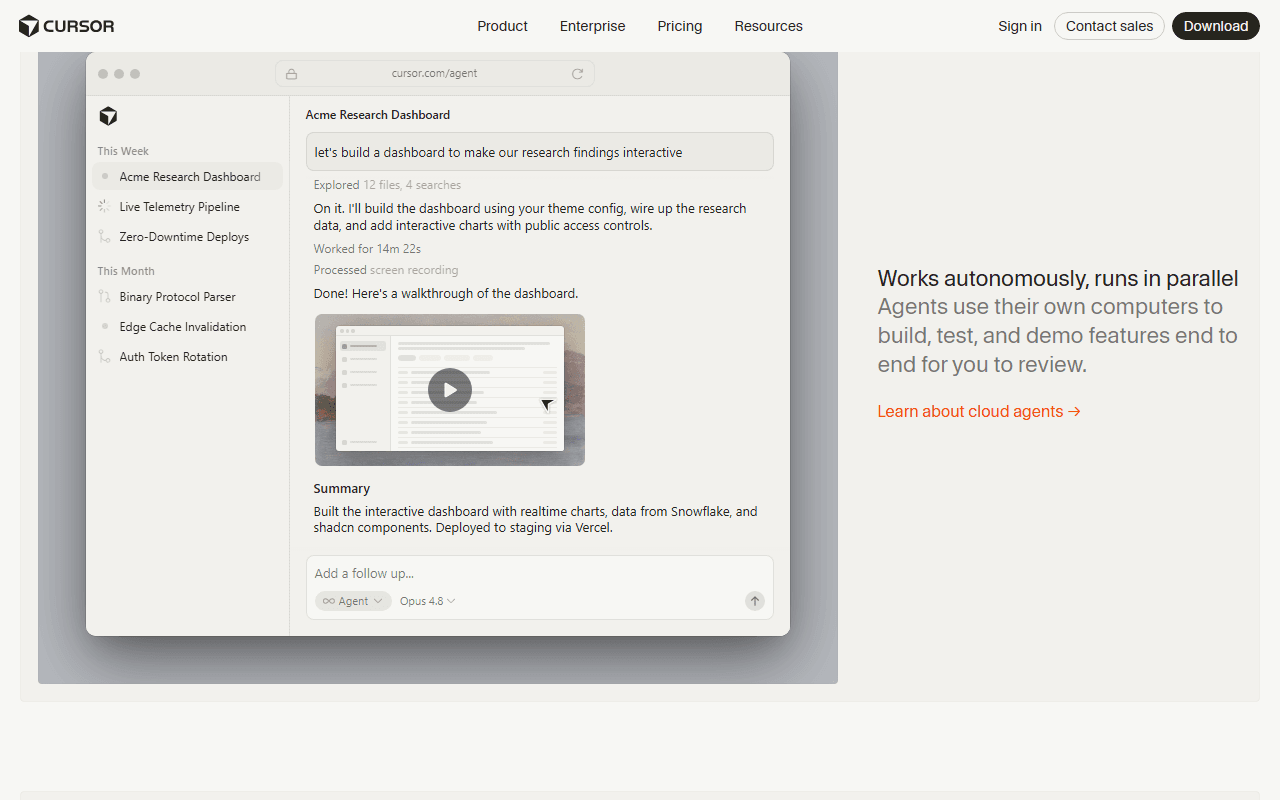Click the This Week section label

tap(123, 151)
